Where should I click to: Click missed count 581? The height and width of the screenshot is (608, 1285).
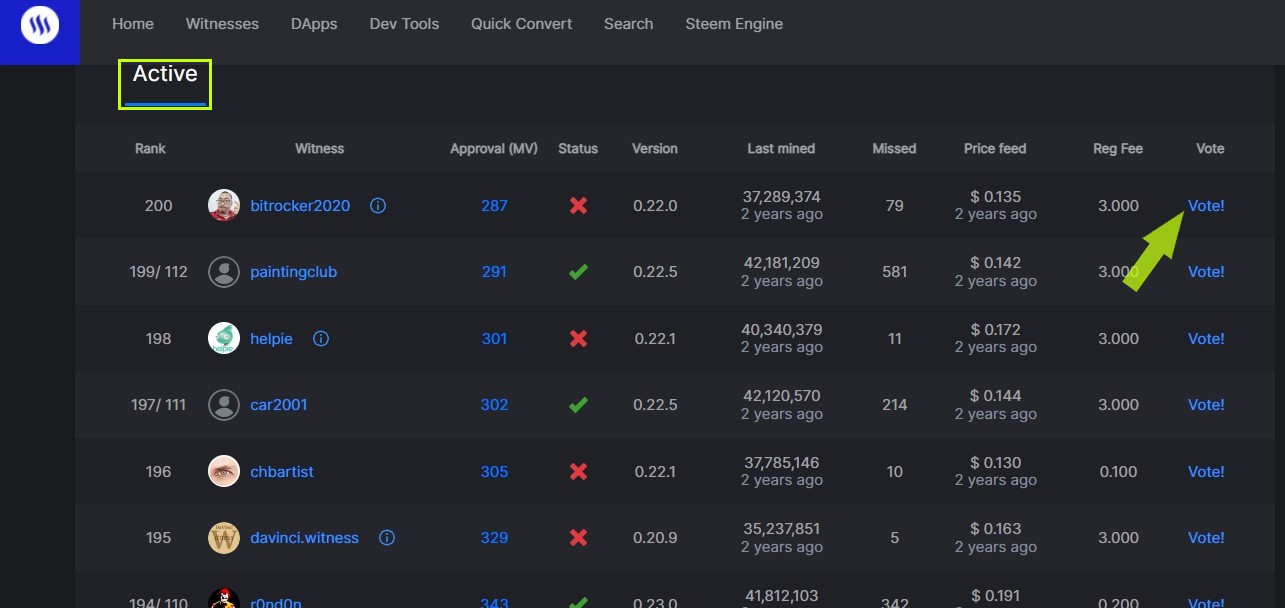point(894,272)
